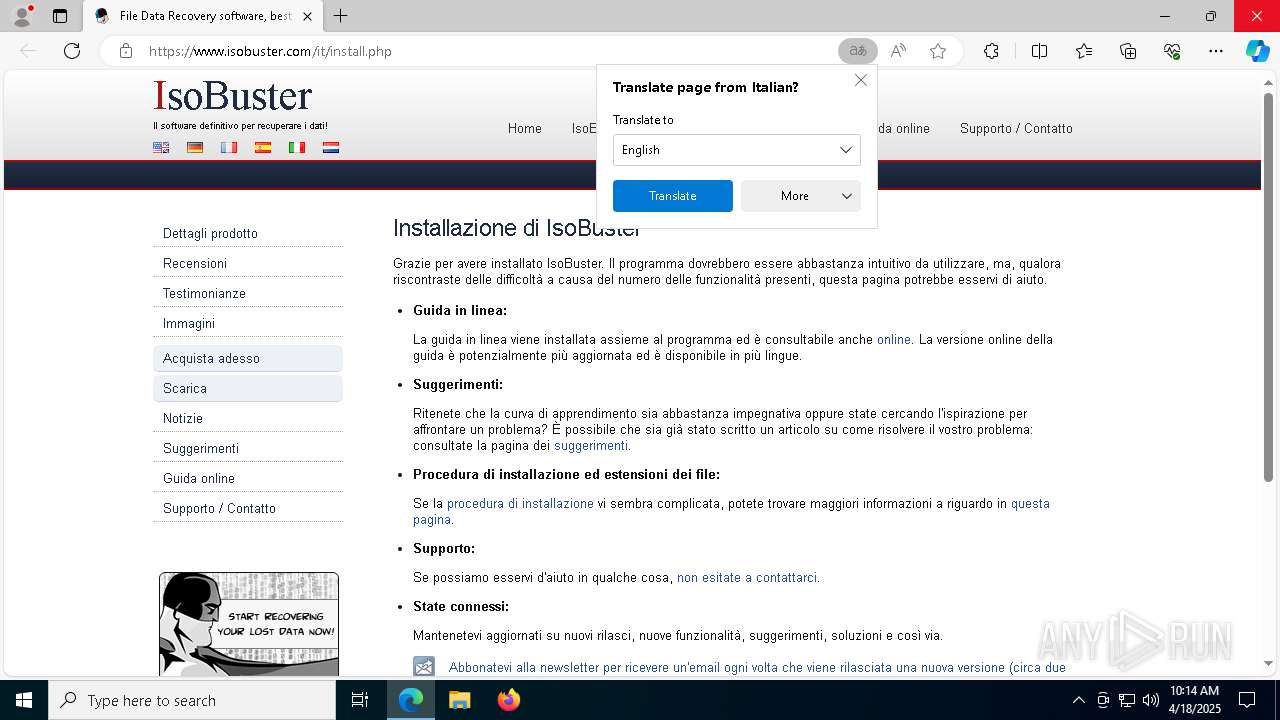1280x720 pixels.
Task: Open Notizie in sidebar
Action: tap(248, 418)
